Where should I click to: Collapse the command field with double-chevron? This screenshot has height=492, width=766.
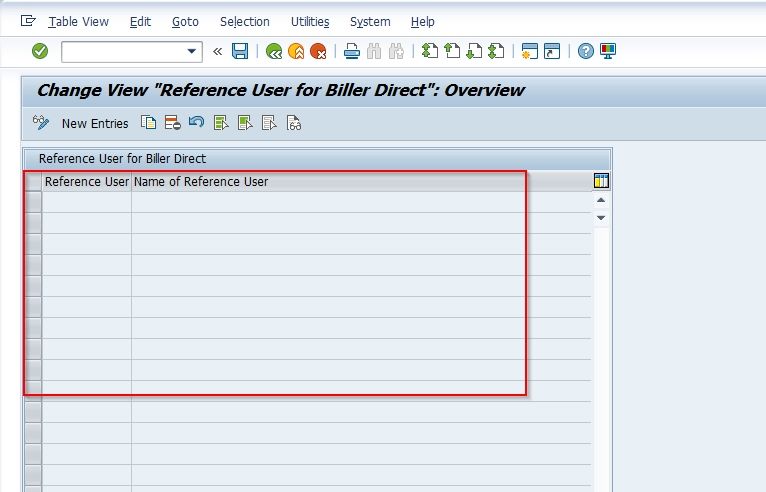218,51
